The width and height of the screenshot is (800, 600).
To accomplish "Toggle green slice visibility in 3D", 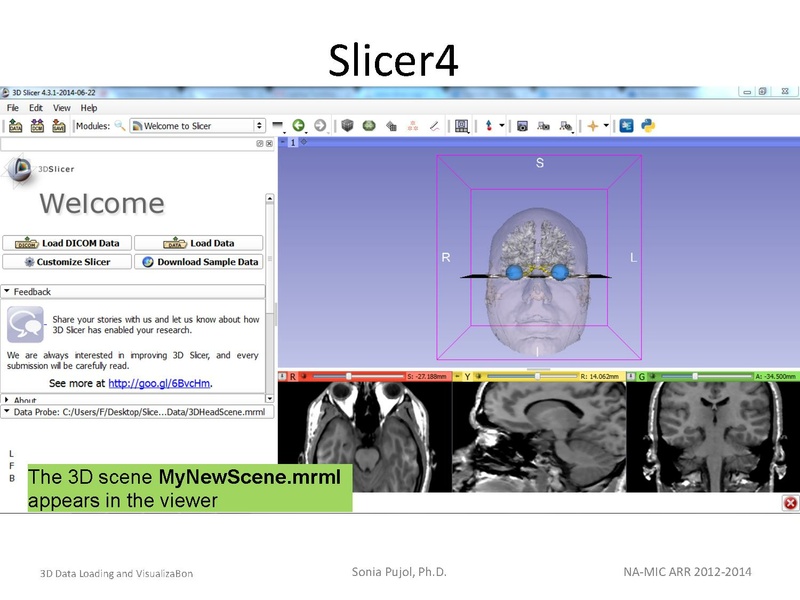I will pyautogui.click(x=652, y=377).
